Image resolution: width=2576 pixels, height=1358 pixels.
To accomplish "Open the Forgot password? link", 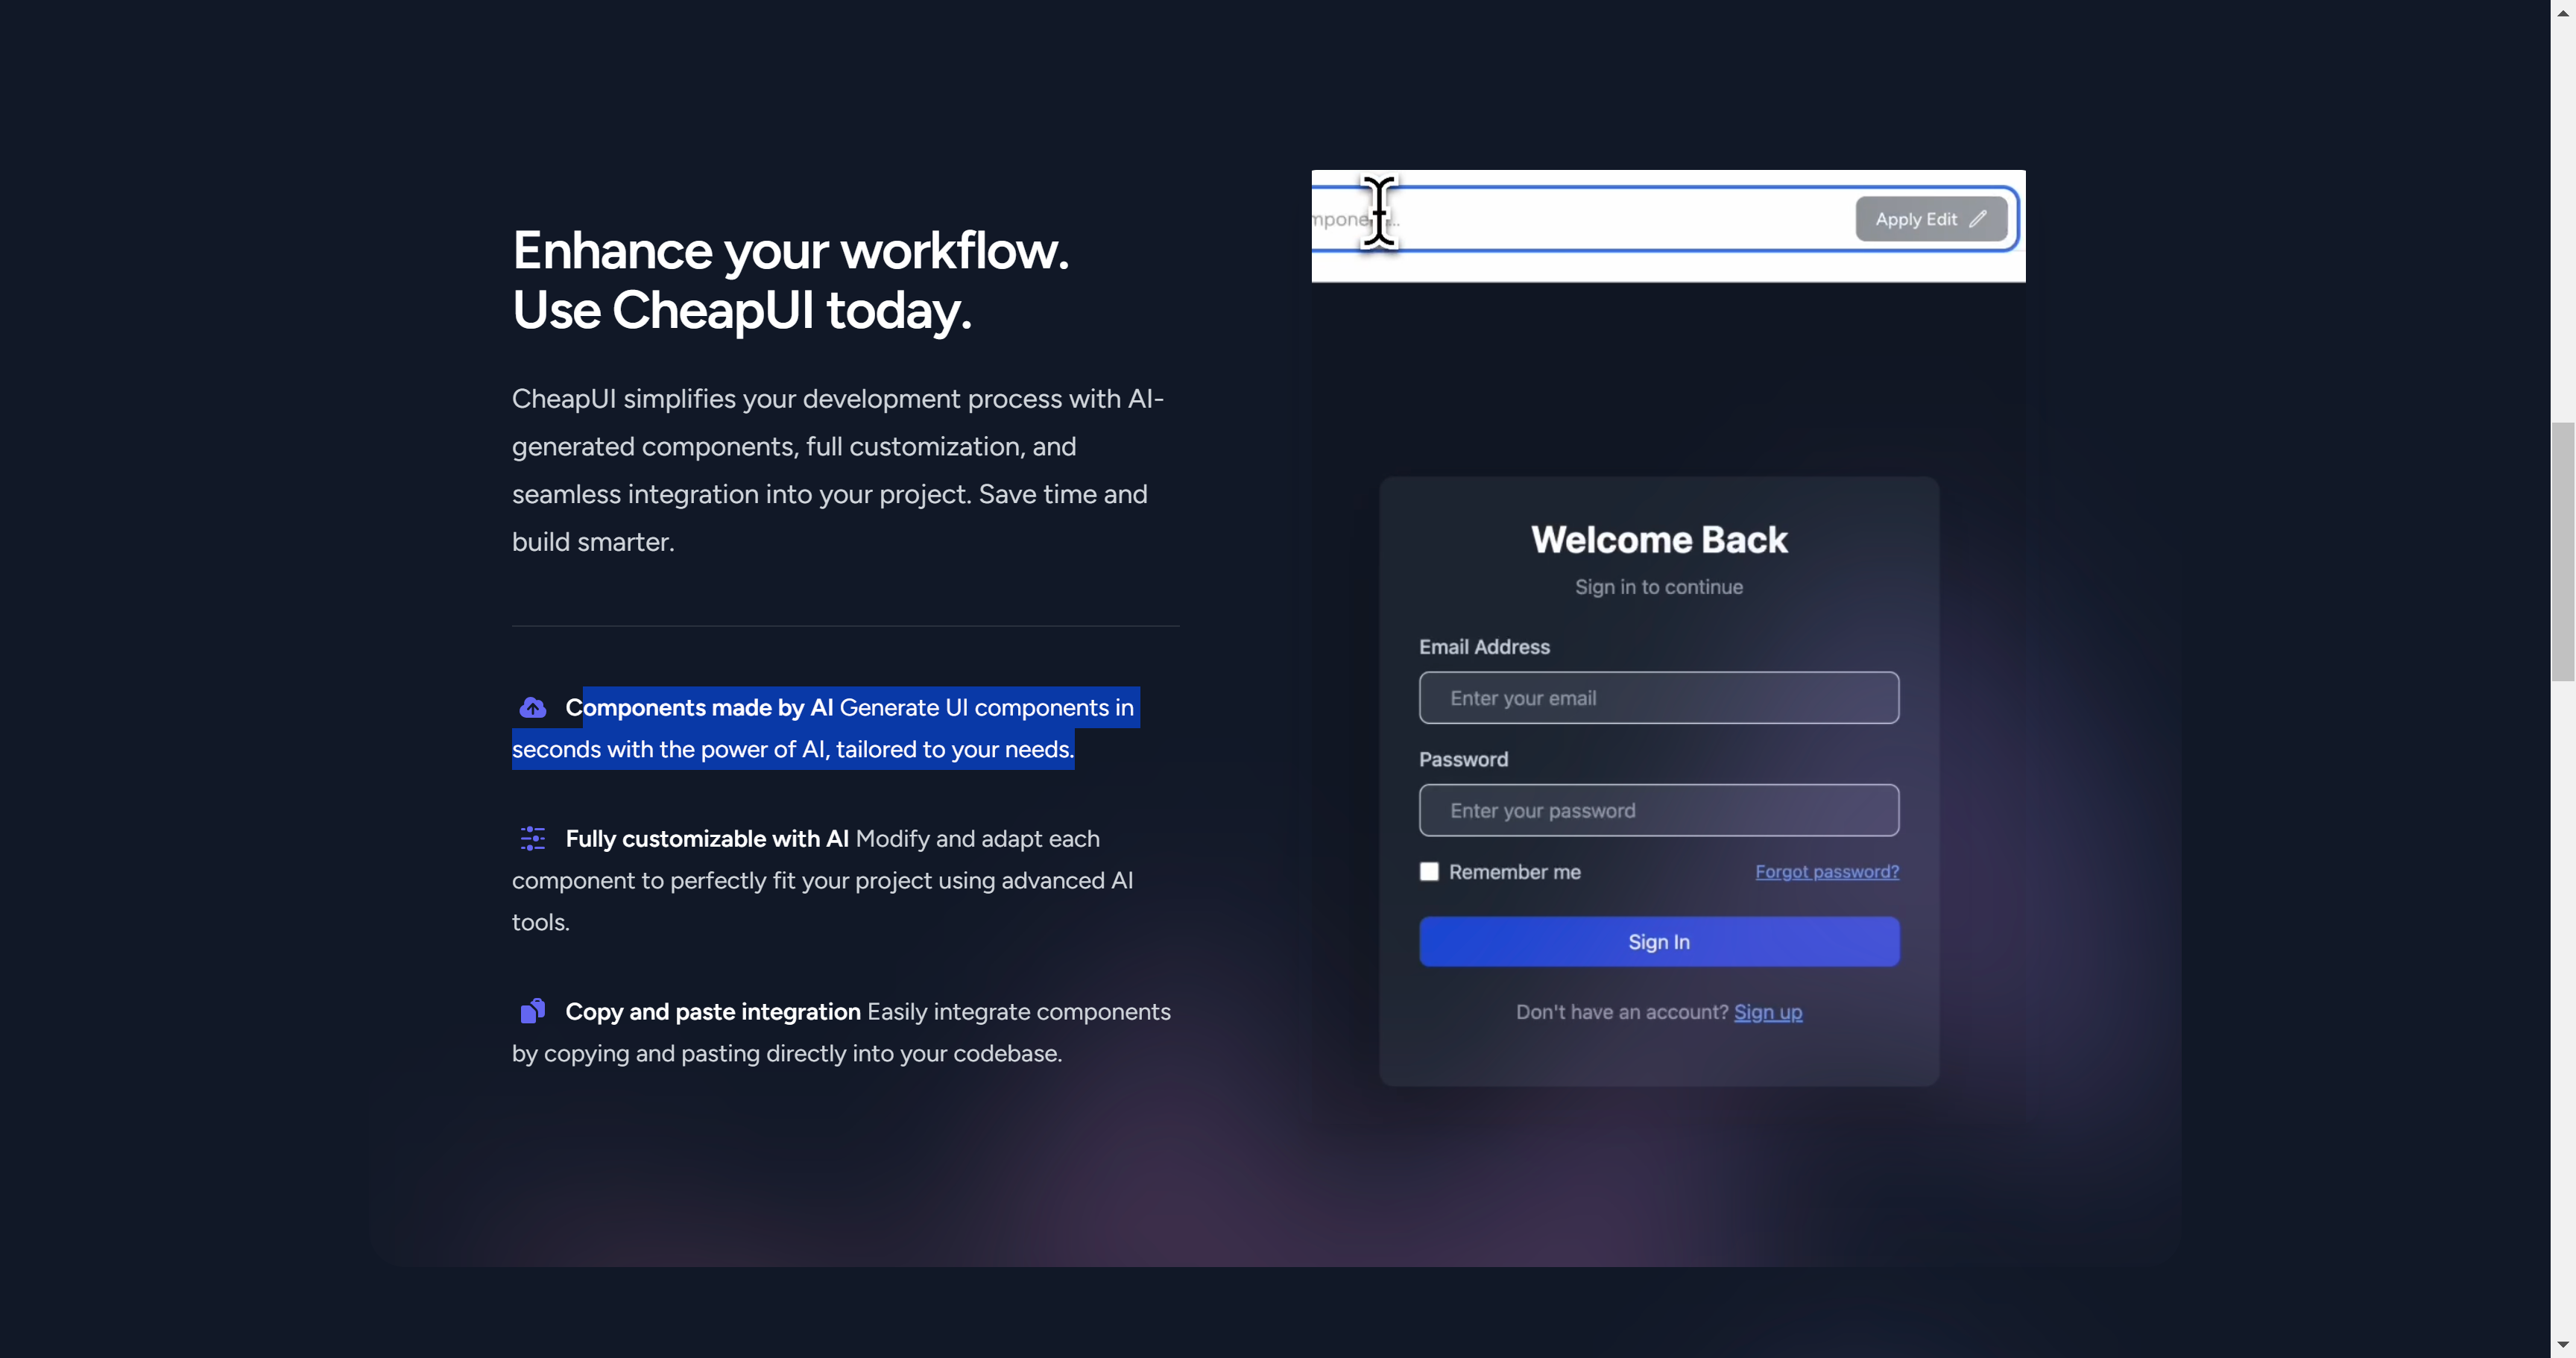I will 1827,871.
